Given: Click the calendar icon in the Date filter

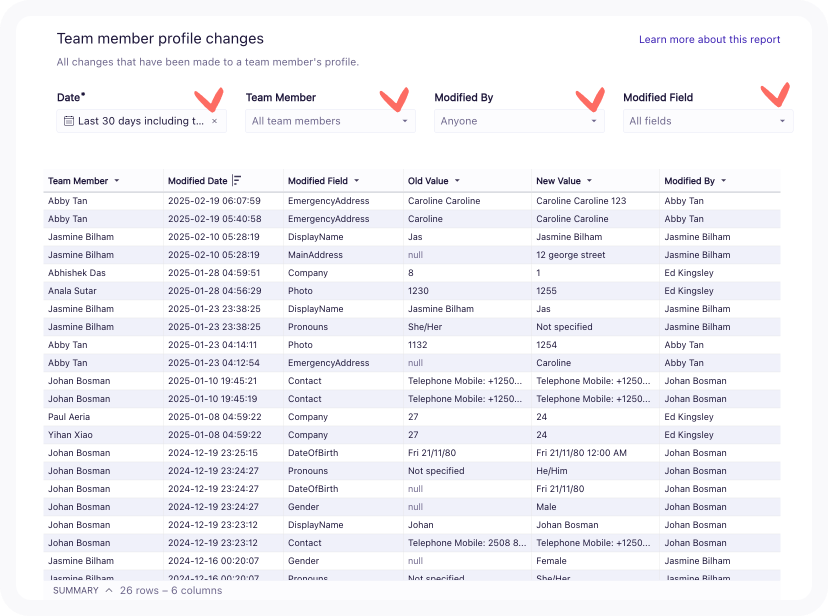Looking at the screenshot, I should point(68,121).
